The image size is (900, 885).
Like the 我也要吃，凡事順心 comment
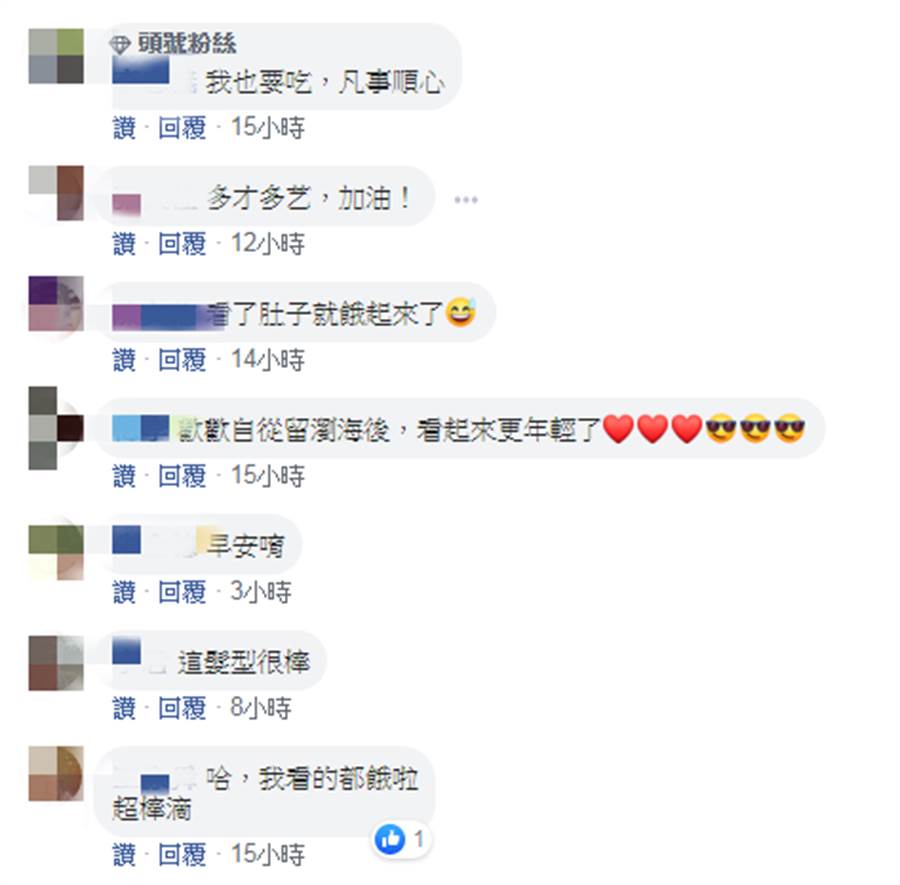(x=125, y=127)
